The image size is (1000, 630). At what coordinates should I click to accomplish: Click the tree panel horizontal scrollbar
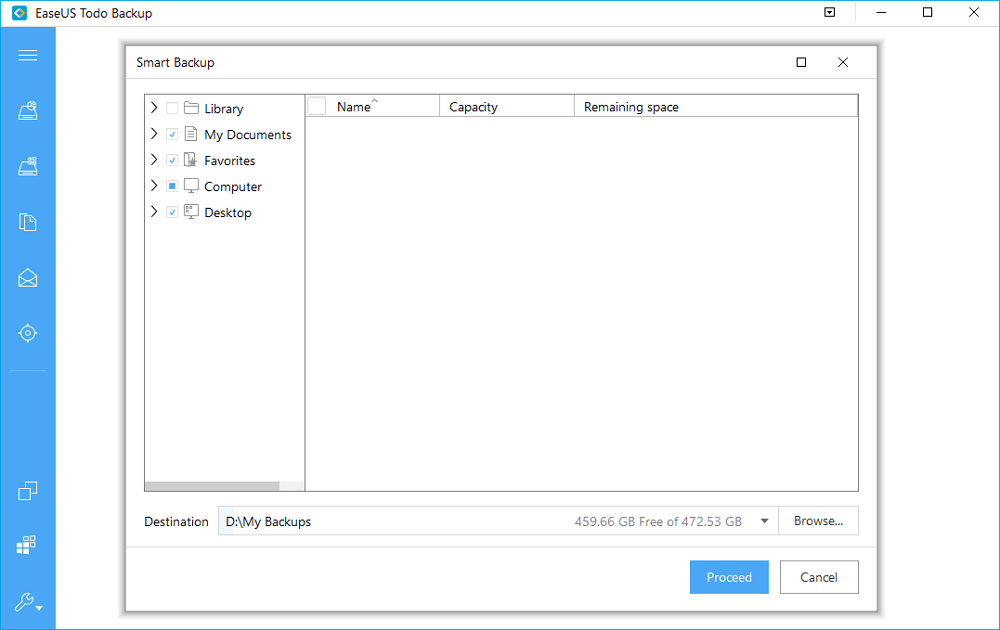(x=212, y=486)
